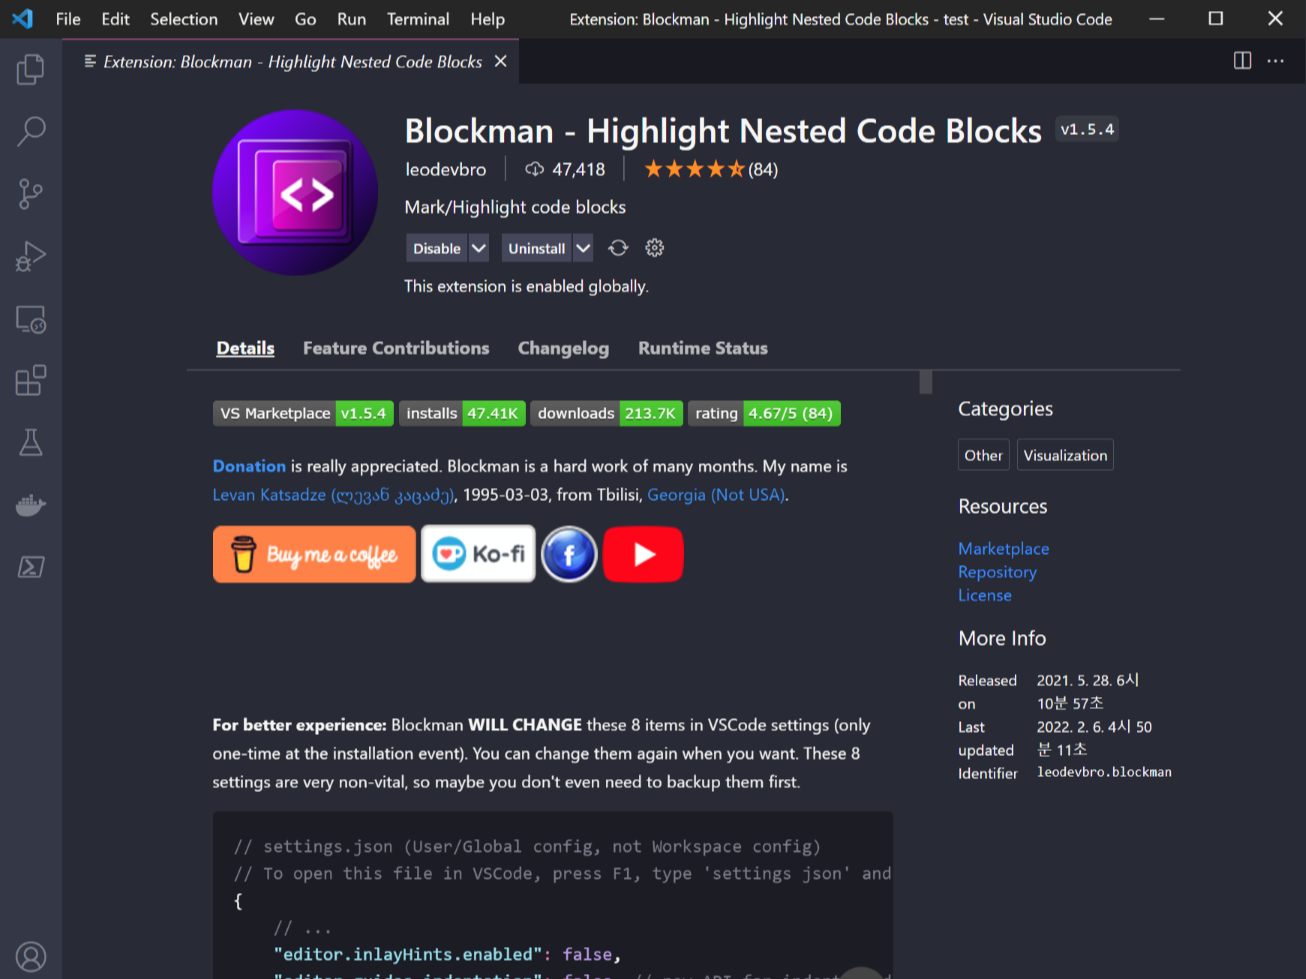1306x979 pixels.
Task: Click the YouTube play icon
Action: click(643, 554)
